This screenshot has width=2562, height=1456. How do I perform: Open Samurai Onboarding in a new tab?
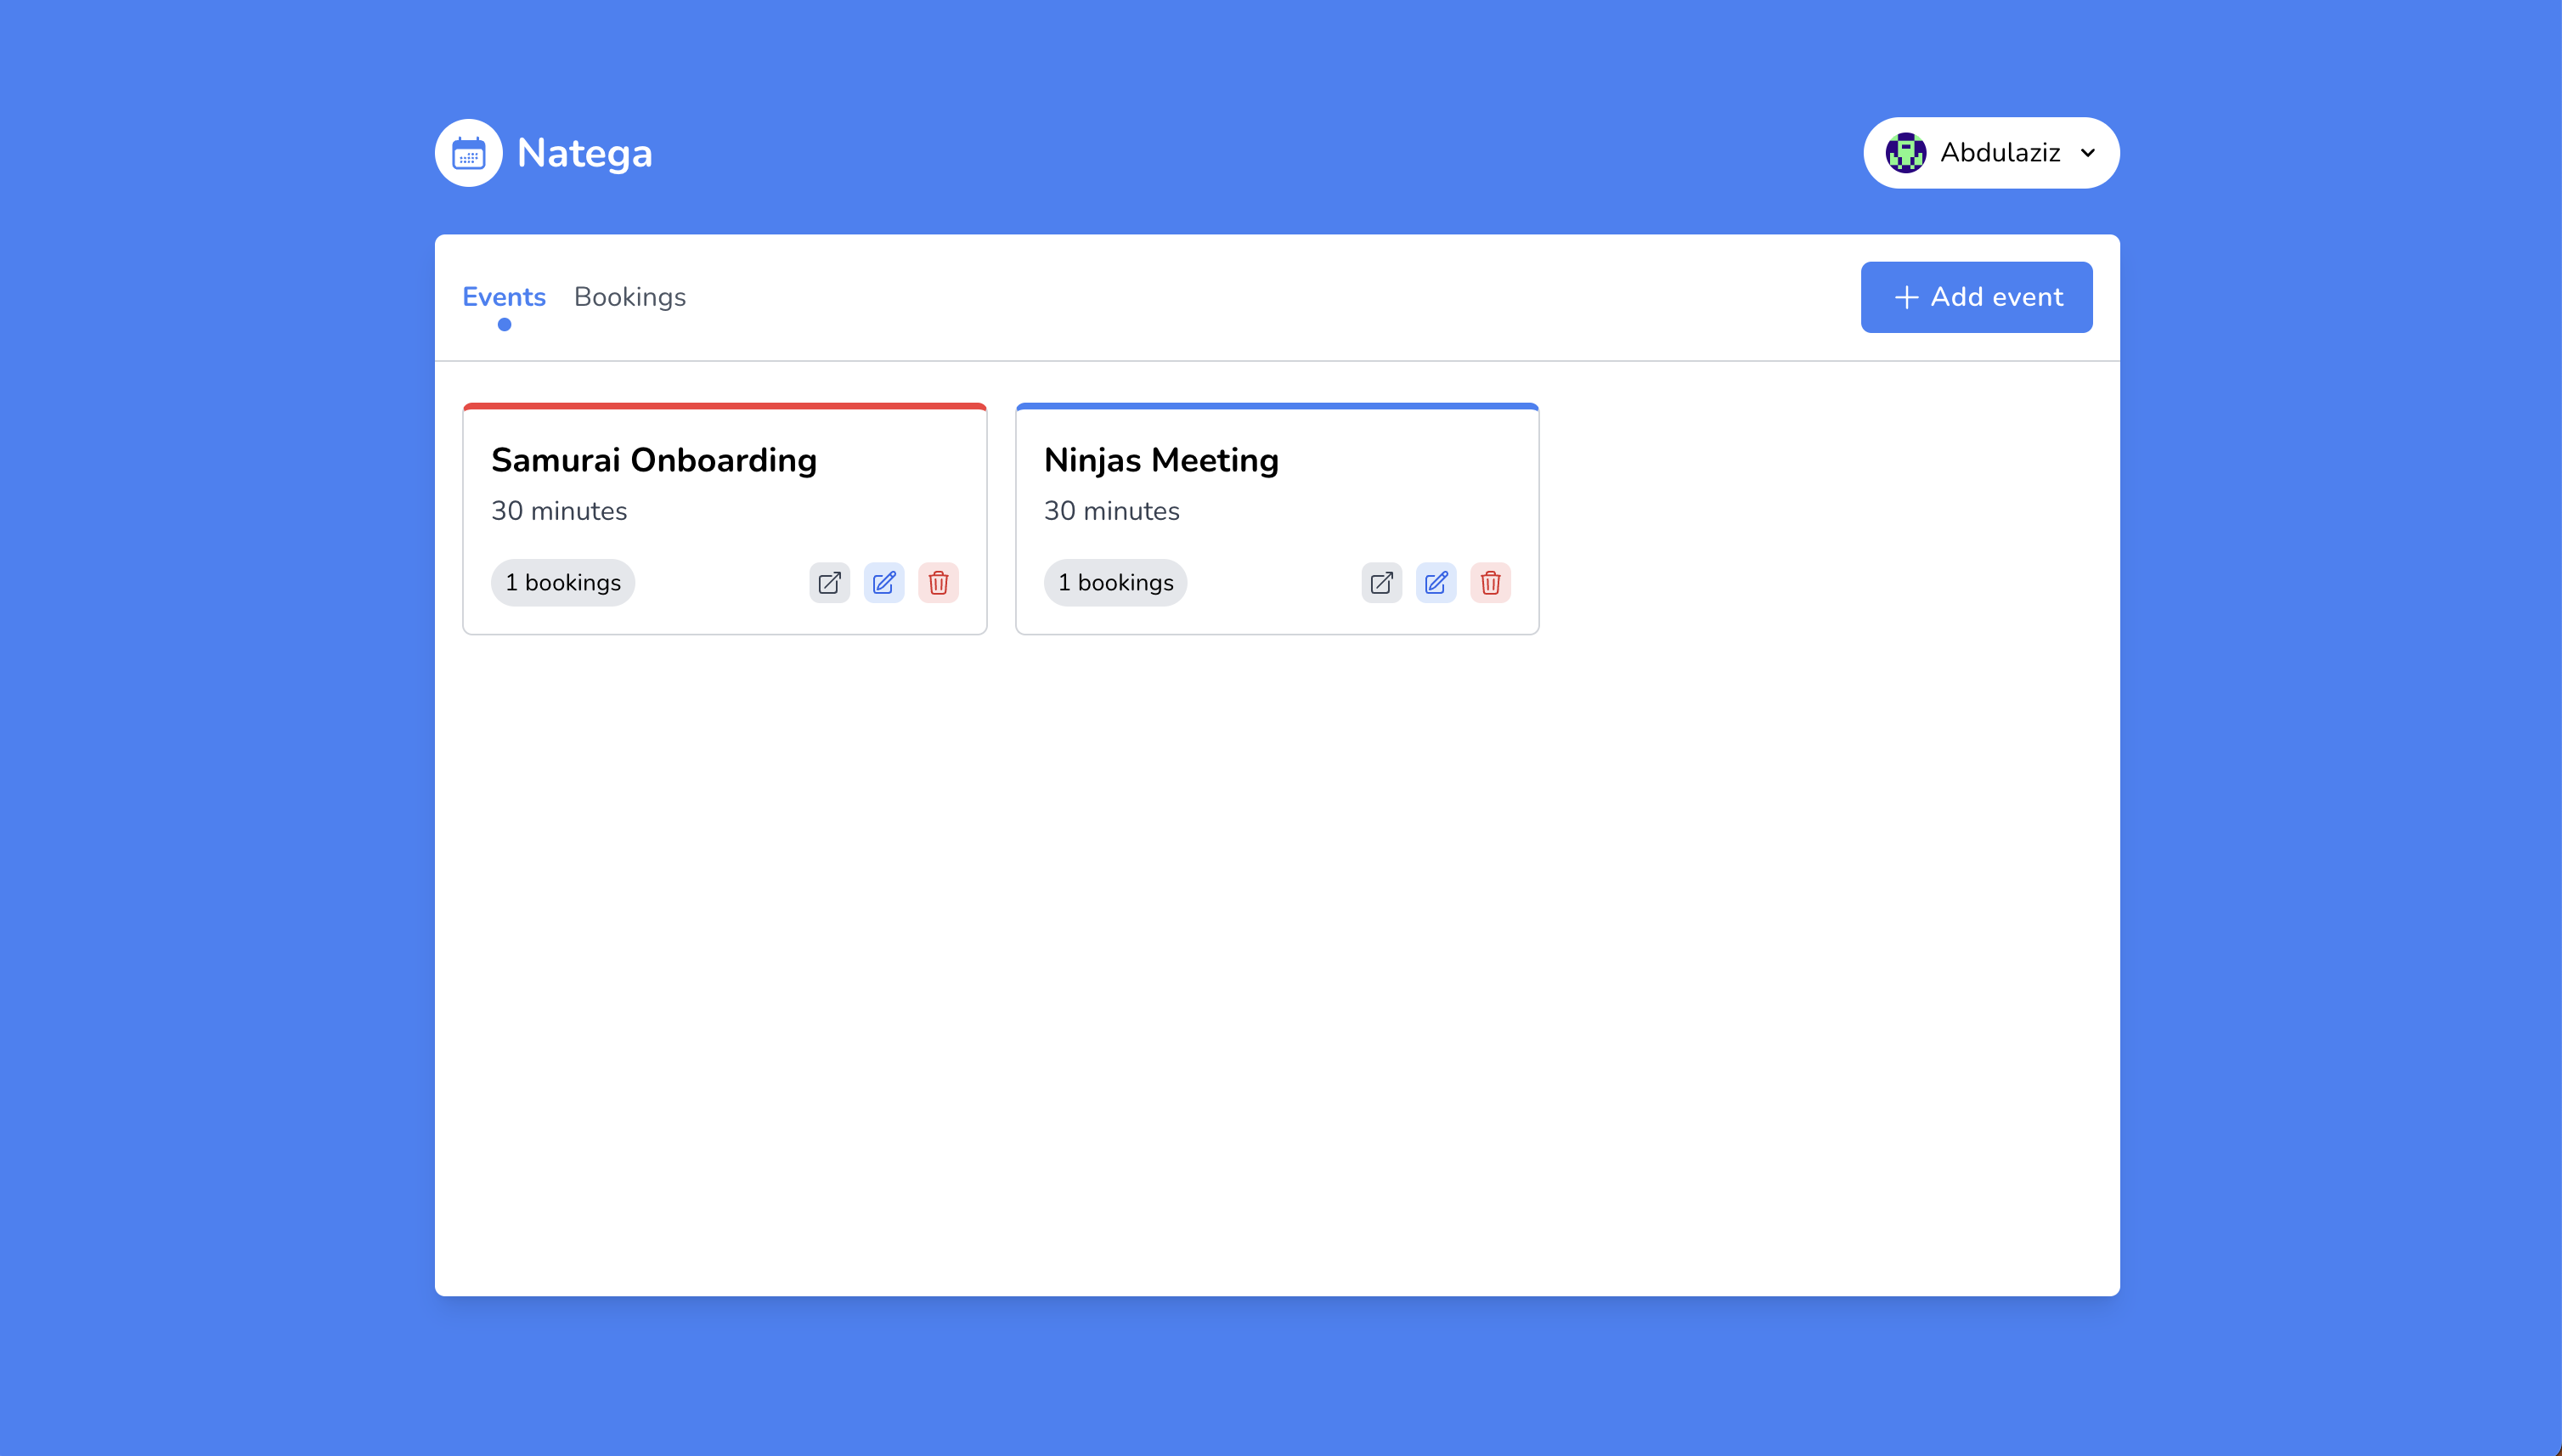pyautogui.click(x=828, y=582)
